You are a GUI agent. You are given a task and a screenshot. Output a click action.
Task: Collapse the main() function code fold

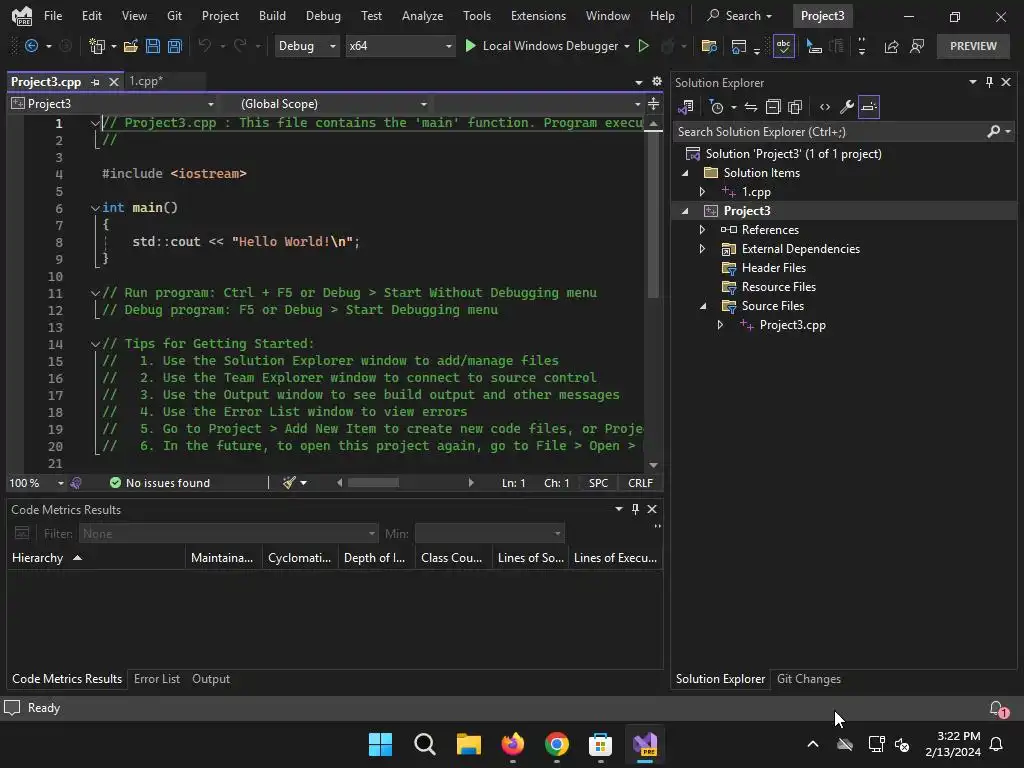click(x=95, y=208)
